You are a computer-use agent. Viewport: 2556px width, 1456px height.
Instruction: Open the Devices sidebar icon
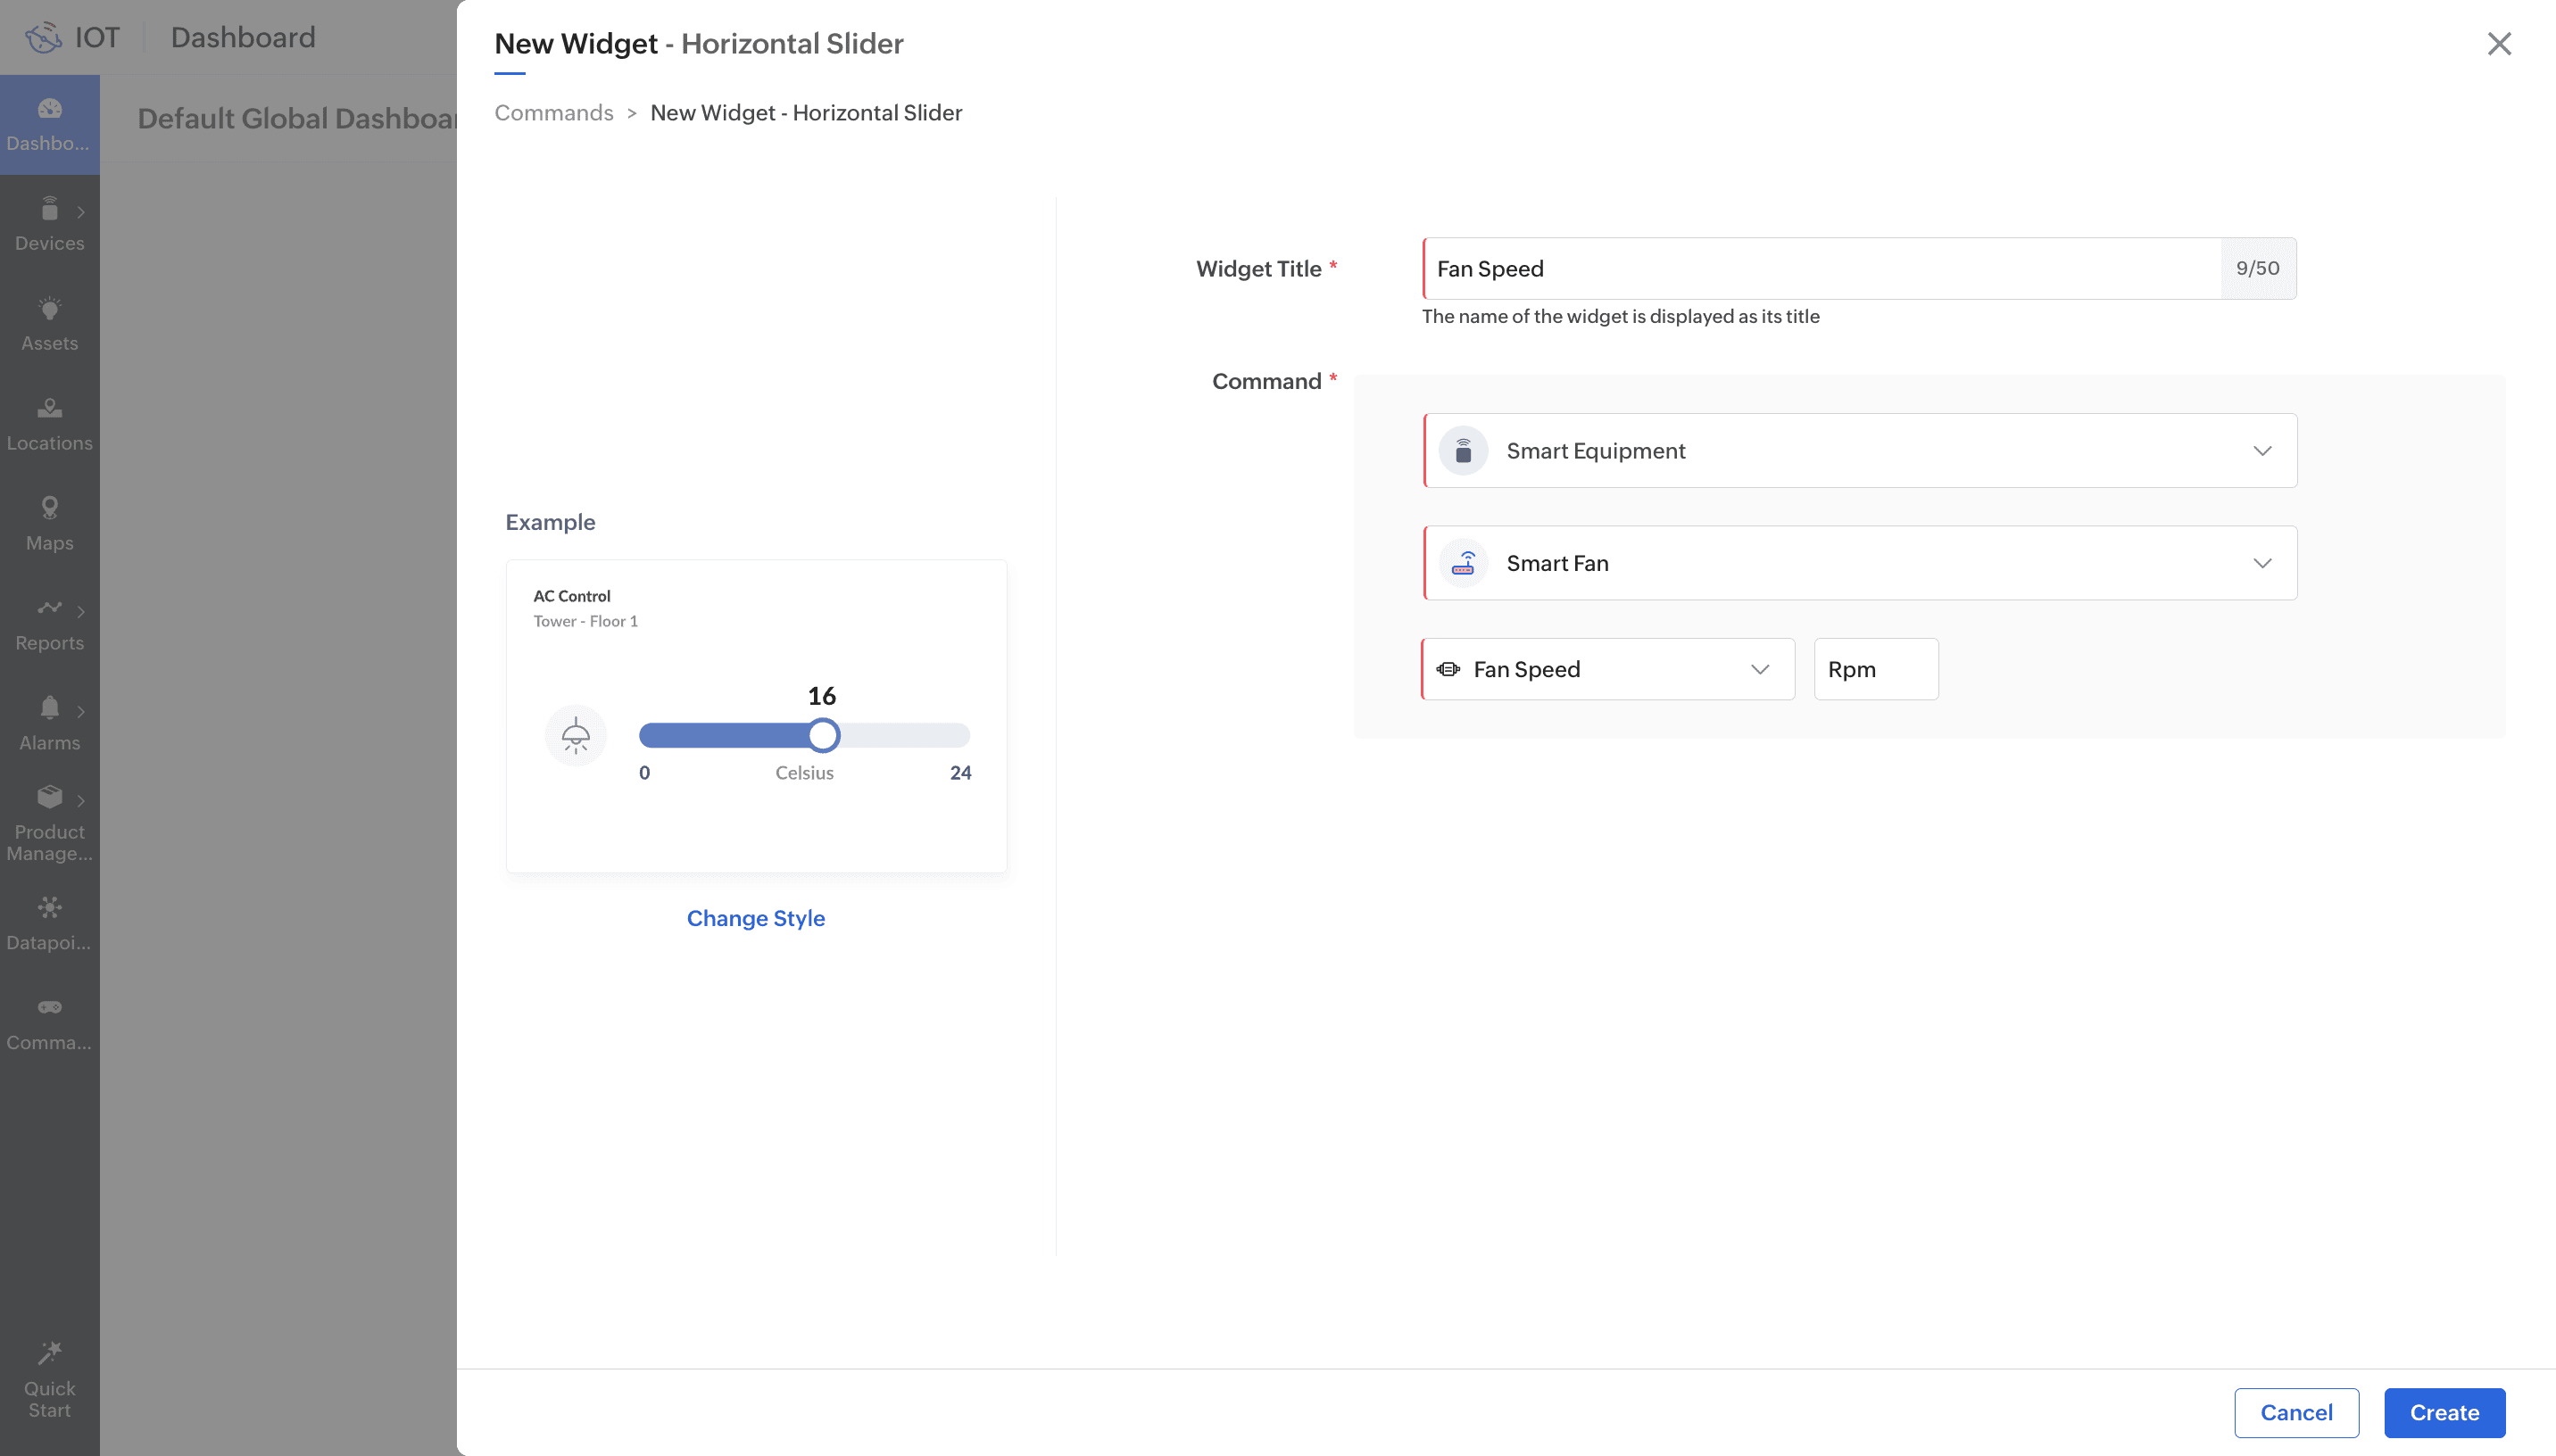[49, 210]
